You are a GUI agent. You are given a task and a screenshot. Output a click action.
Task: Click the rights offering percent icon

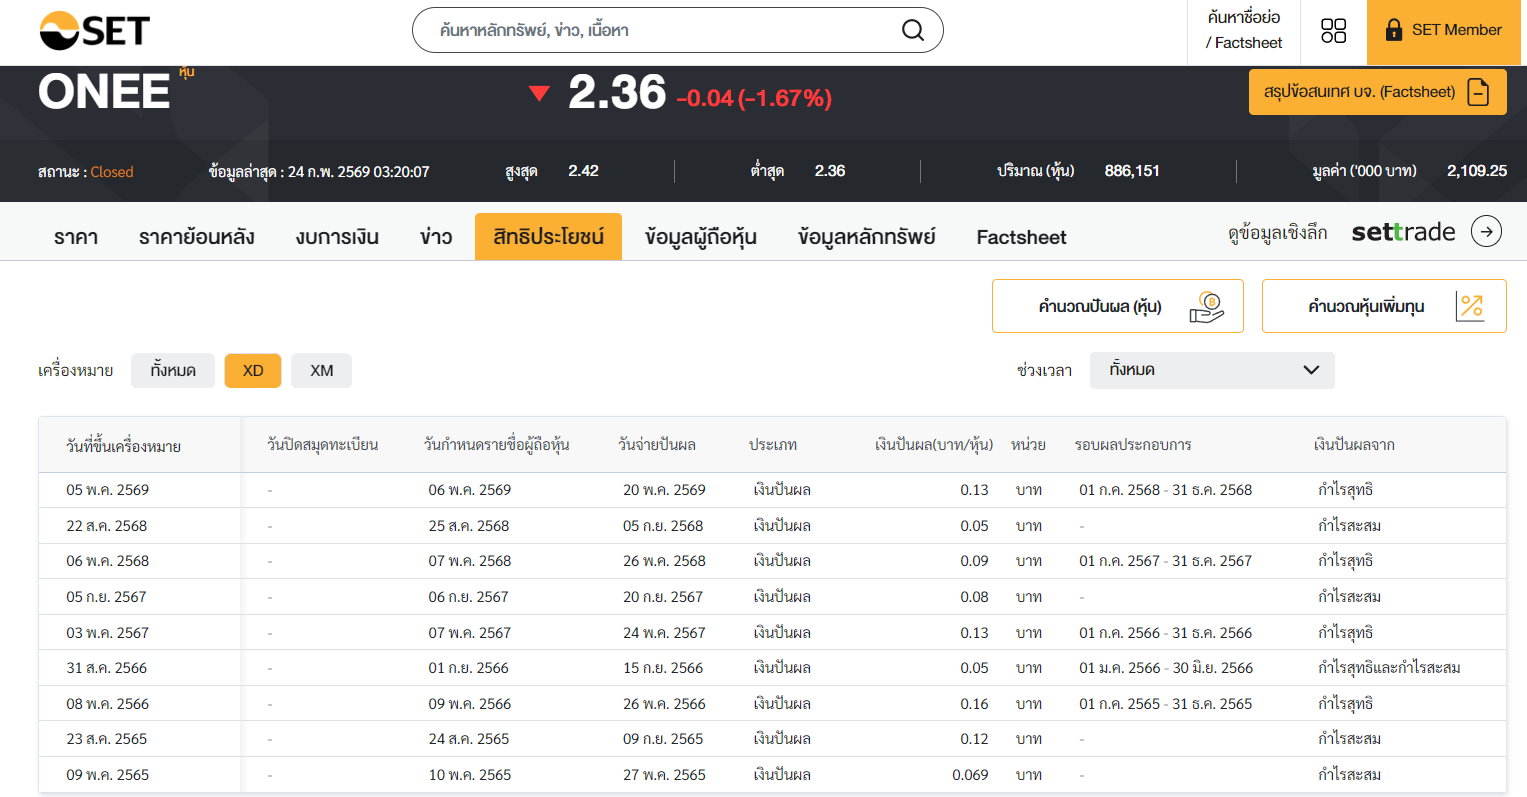pyautogui.click(x=1470, y=307)
